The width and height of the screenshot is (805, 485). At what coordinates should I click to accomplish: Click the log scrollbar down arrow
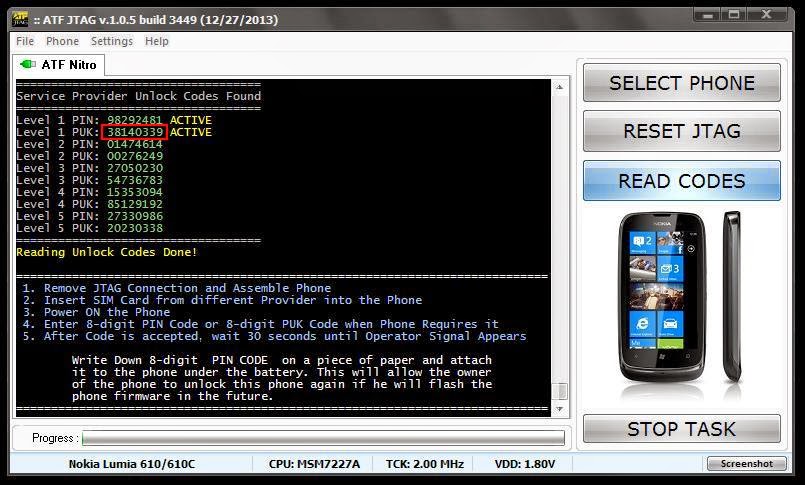[560, 409]
